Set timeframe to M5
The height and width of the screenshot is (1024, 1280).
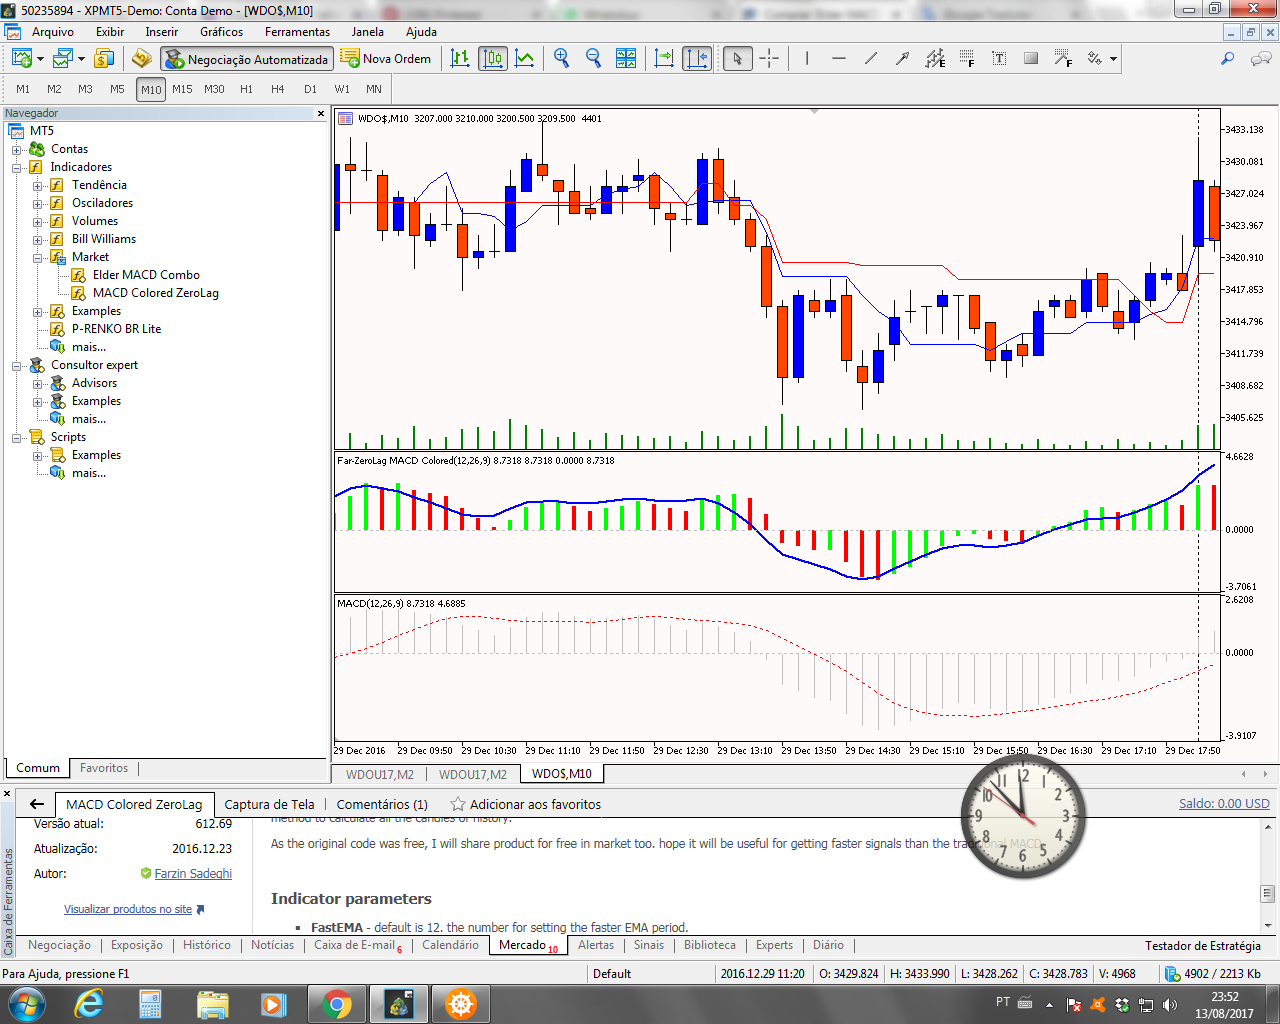[x=117, y=89]
